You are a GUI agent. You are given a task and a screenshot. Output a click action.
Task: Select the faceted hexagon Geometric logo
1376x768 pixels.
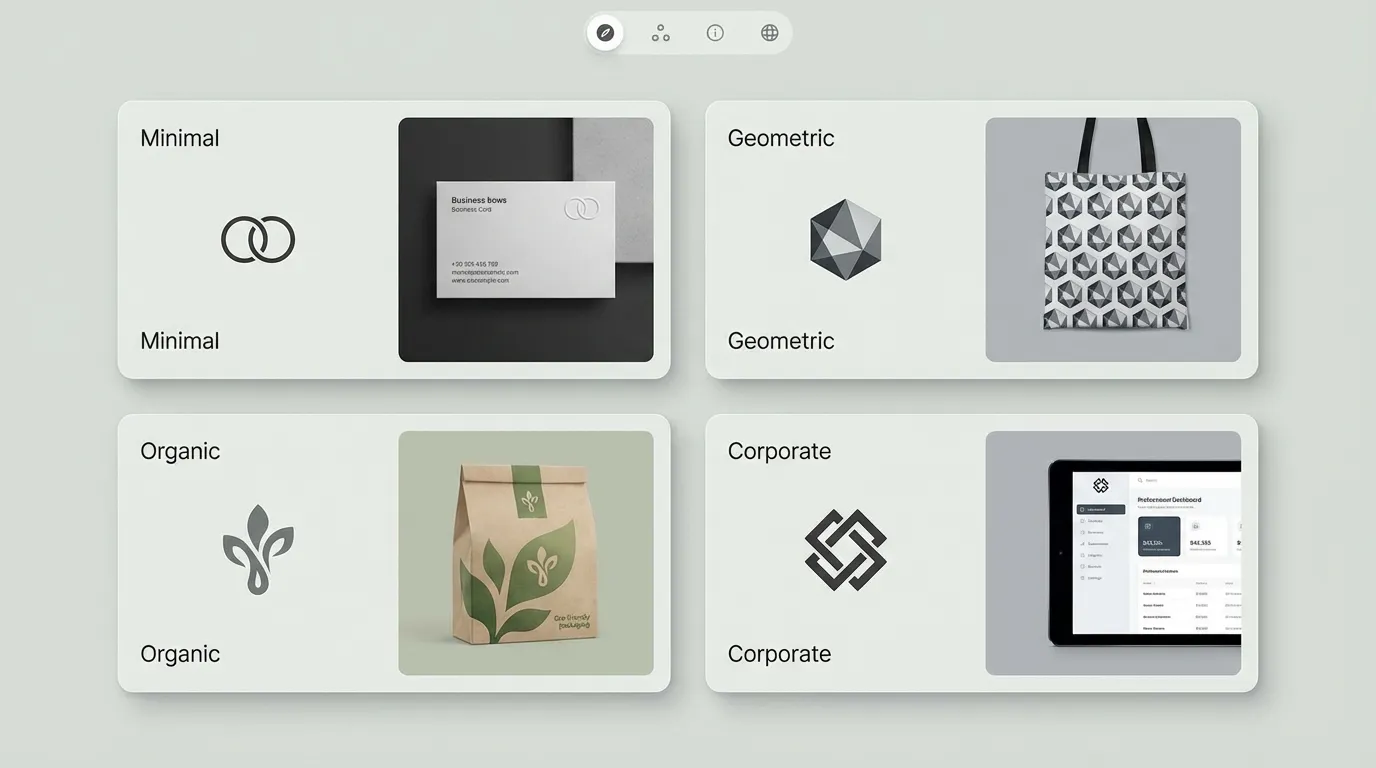[x=845, y=239]
